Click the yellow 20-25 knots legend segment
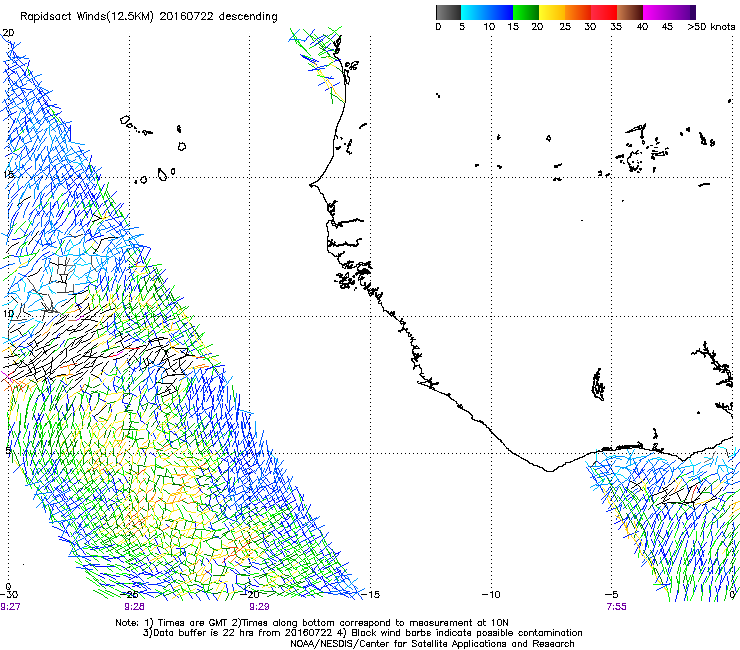This screenshot has height=650, width=740. tap(552, 12)
